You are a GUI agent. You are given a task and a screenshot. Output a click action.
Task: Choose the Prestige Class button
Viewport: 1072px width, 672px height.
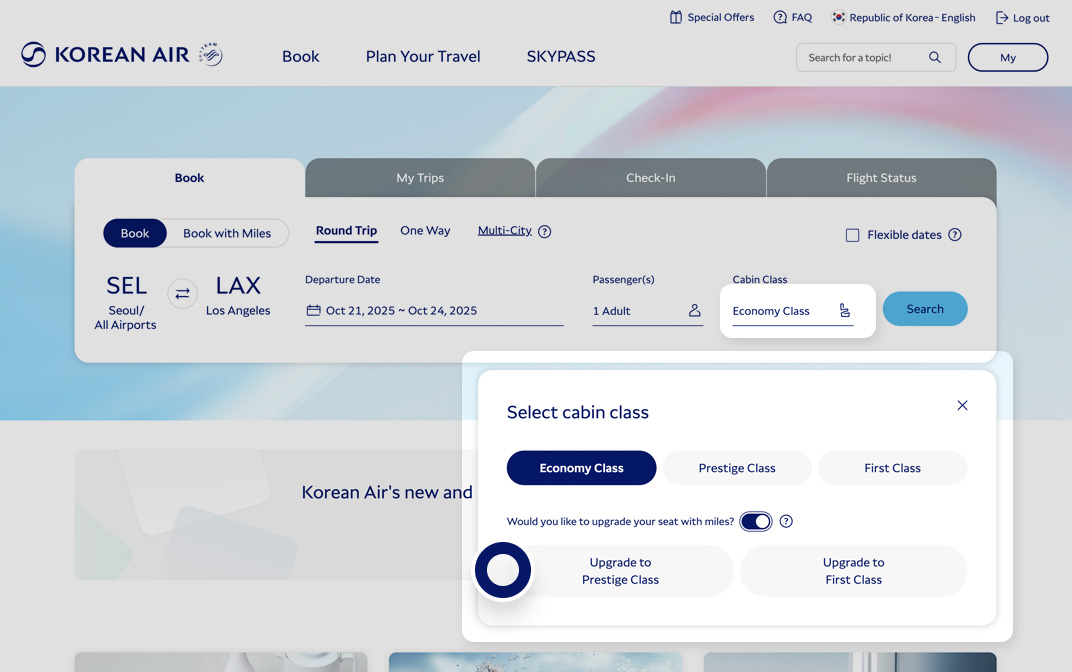(x=737, y=468)
